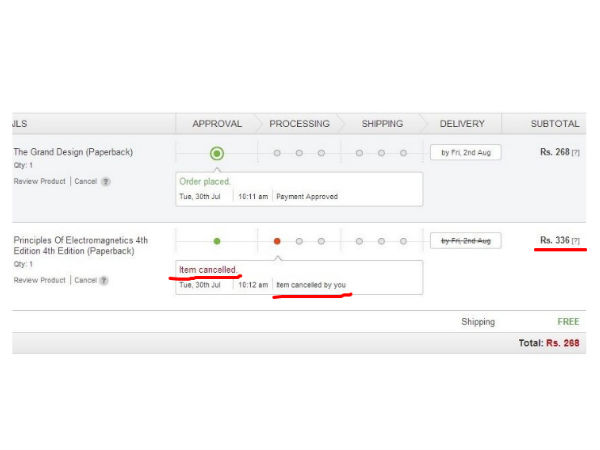Click the small green approval dot for Electromagnetics
Image resolution: width=600 pixels, height=450 pixels.
217,241
